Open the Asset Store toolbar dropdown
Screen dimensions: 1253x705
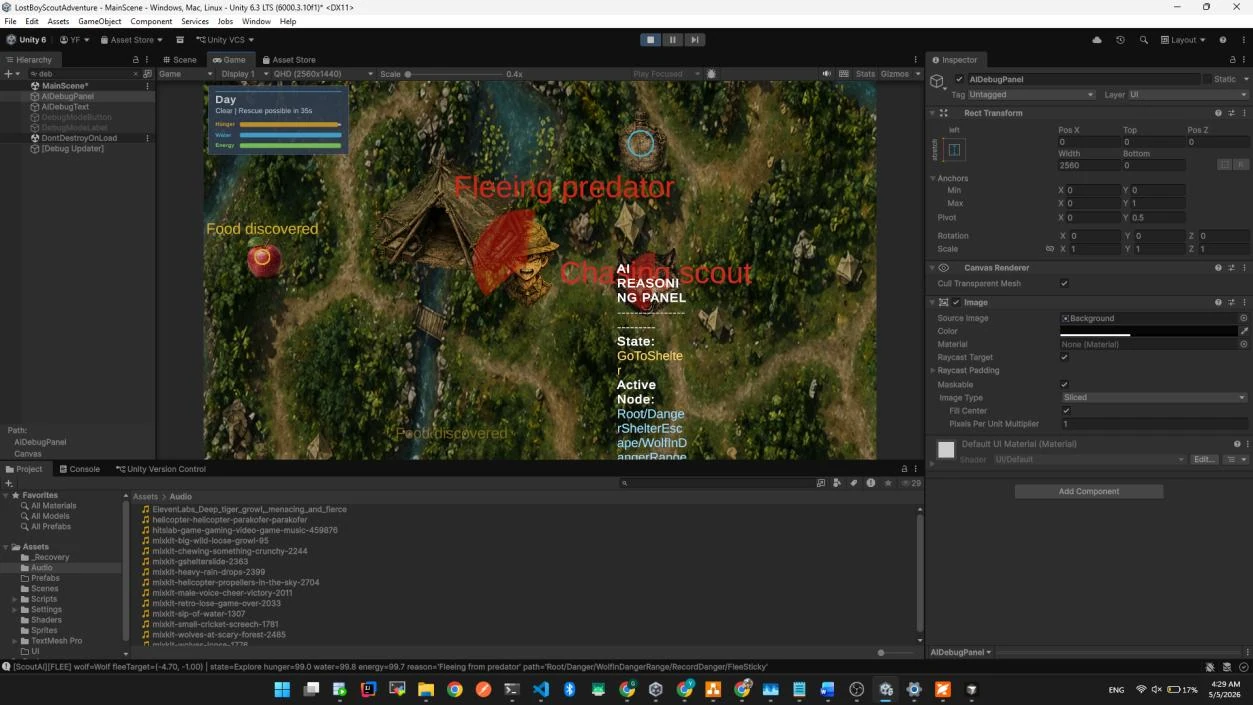point(132,40)
